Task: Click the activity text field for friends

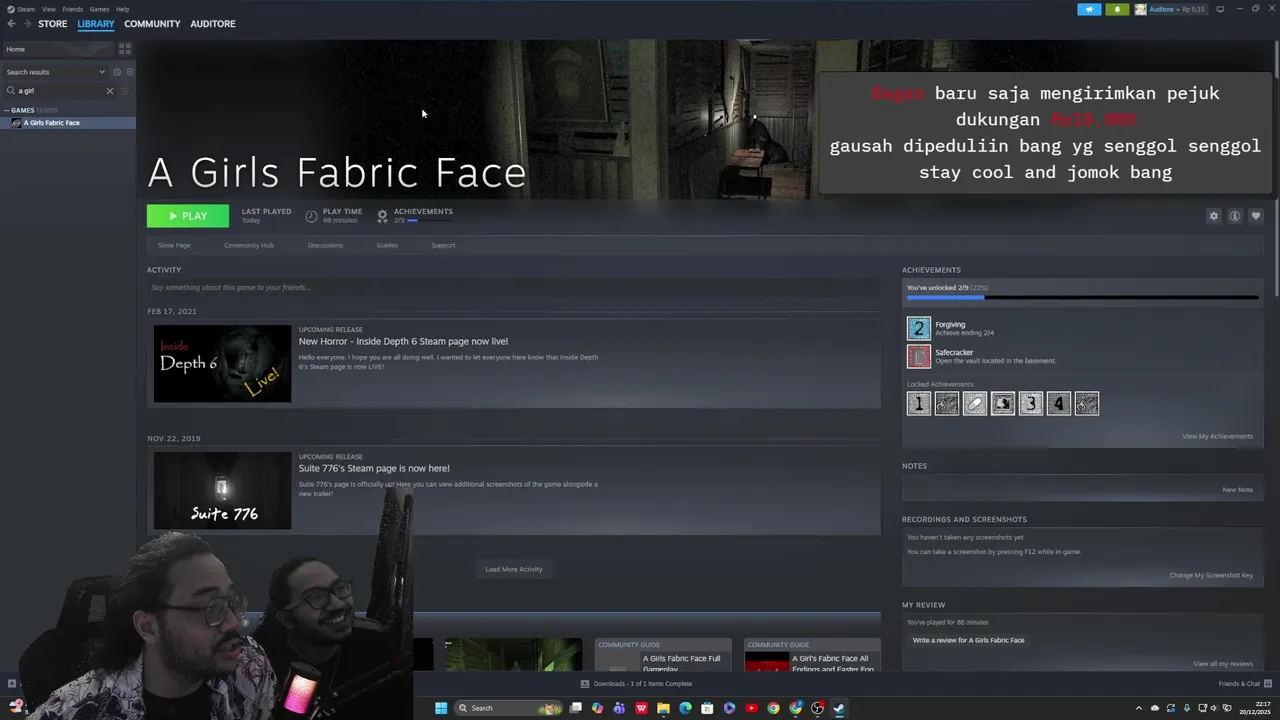Action: (x=513, y=288)
